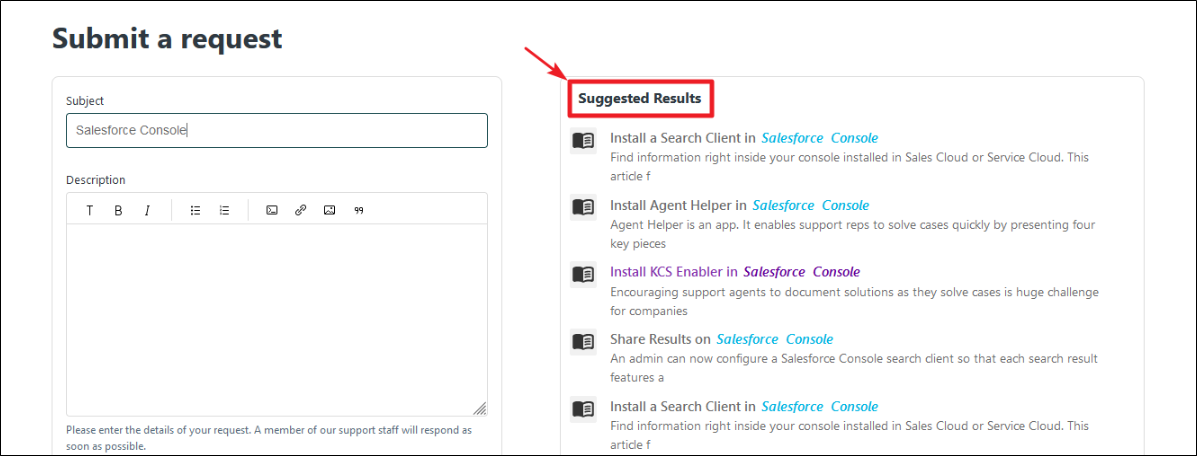Open the last Install a Search Client result
1197x456 pixels.
(743, 407)
